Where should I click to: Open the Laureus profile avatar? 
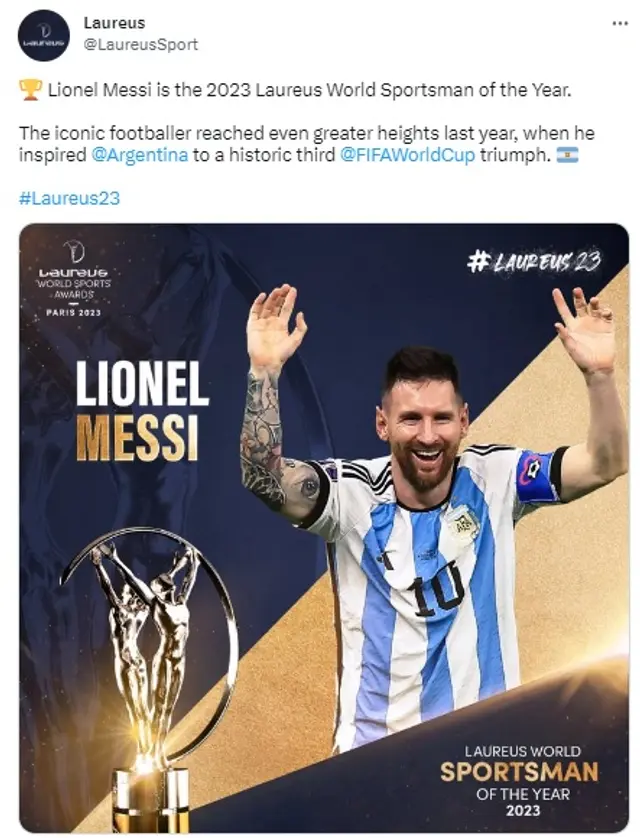[x=44, y=36]
